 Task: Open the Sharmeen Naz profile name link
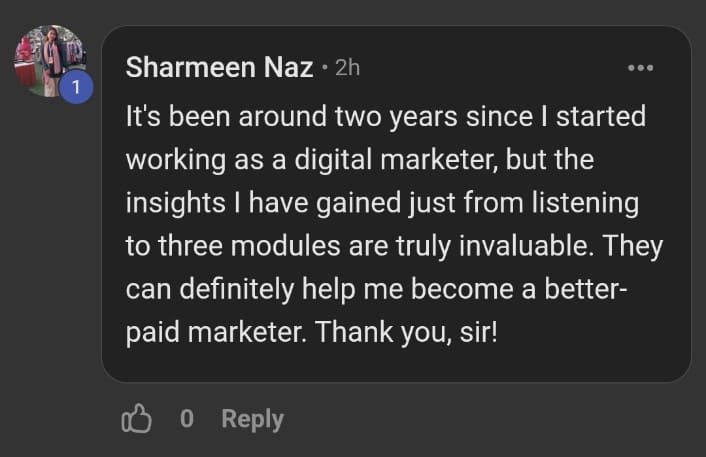tap(219, 68)
